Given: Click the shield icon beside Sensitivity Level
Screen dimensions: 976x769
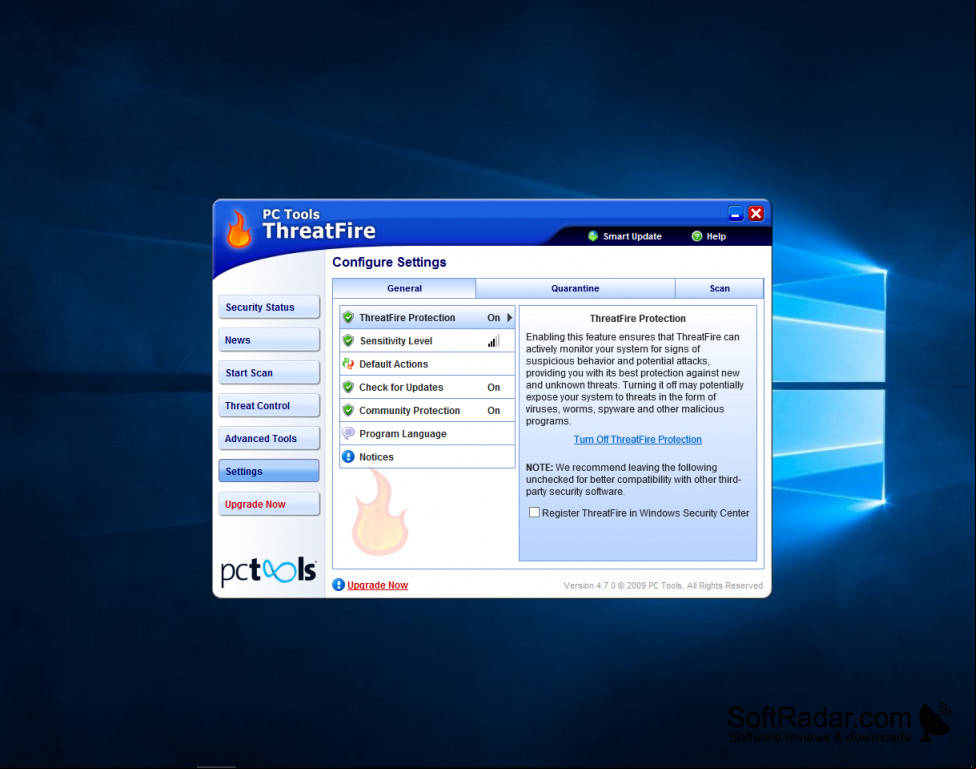Looking at the screenshot, I should (x=349, y=341).
